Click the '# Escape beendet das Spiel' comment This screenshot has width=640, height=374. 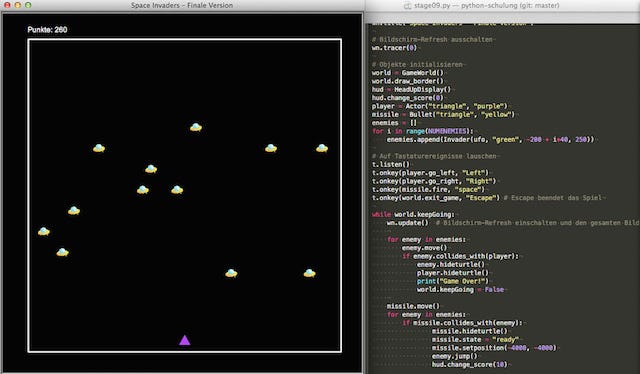553,198
